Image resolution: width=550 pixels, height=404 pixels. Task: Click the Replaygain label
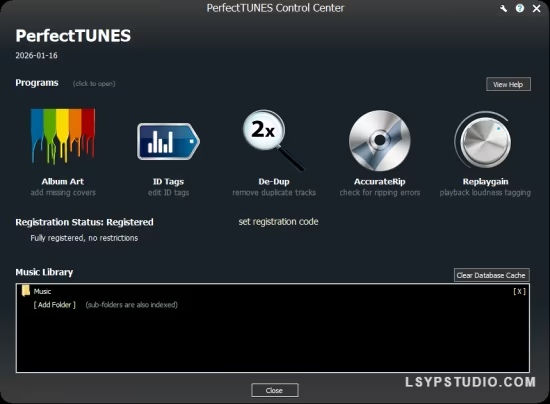(x=485, y=181)
